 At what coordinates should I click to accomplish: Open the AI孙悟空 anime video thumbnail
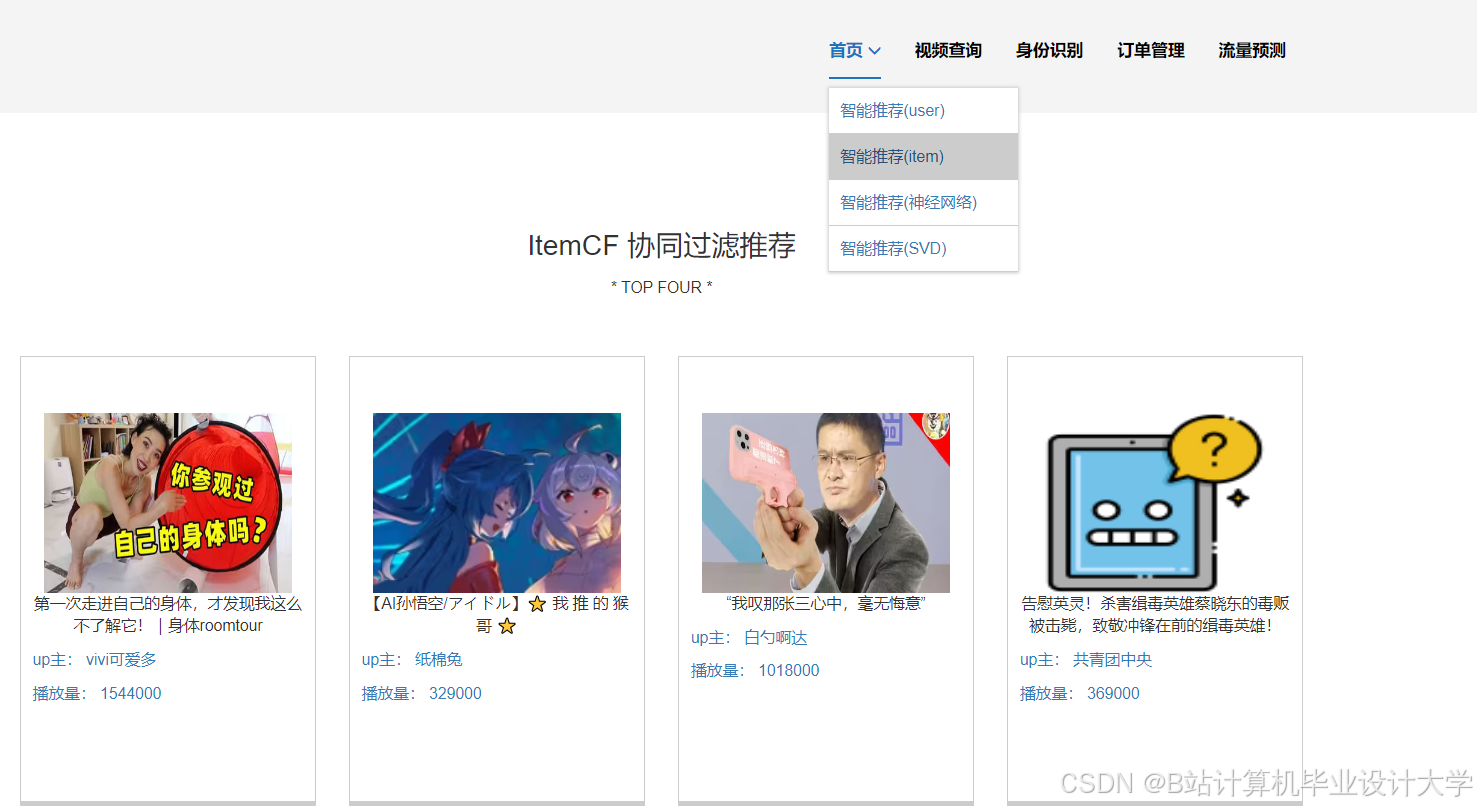(497, 503)
